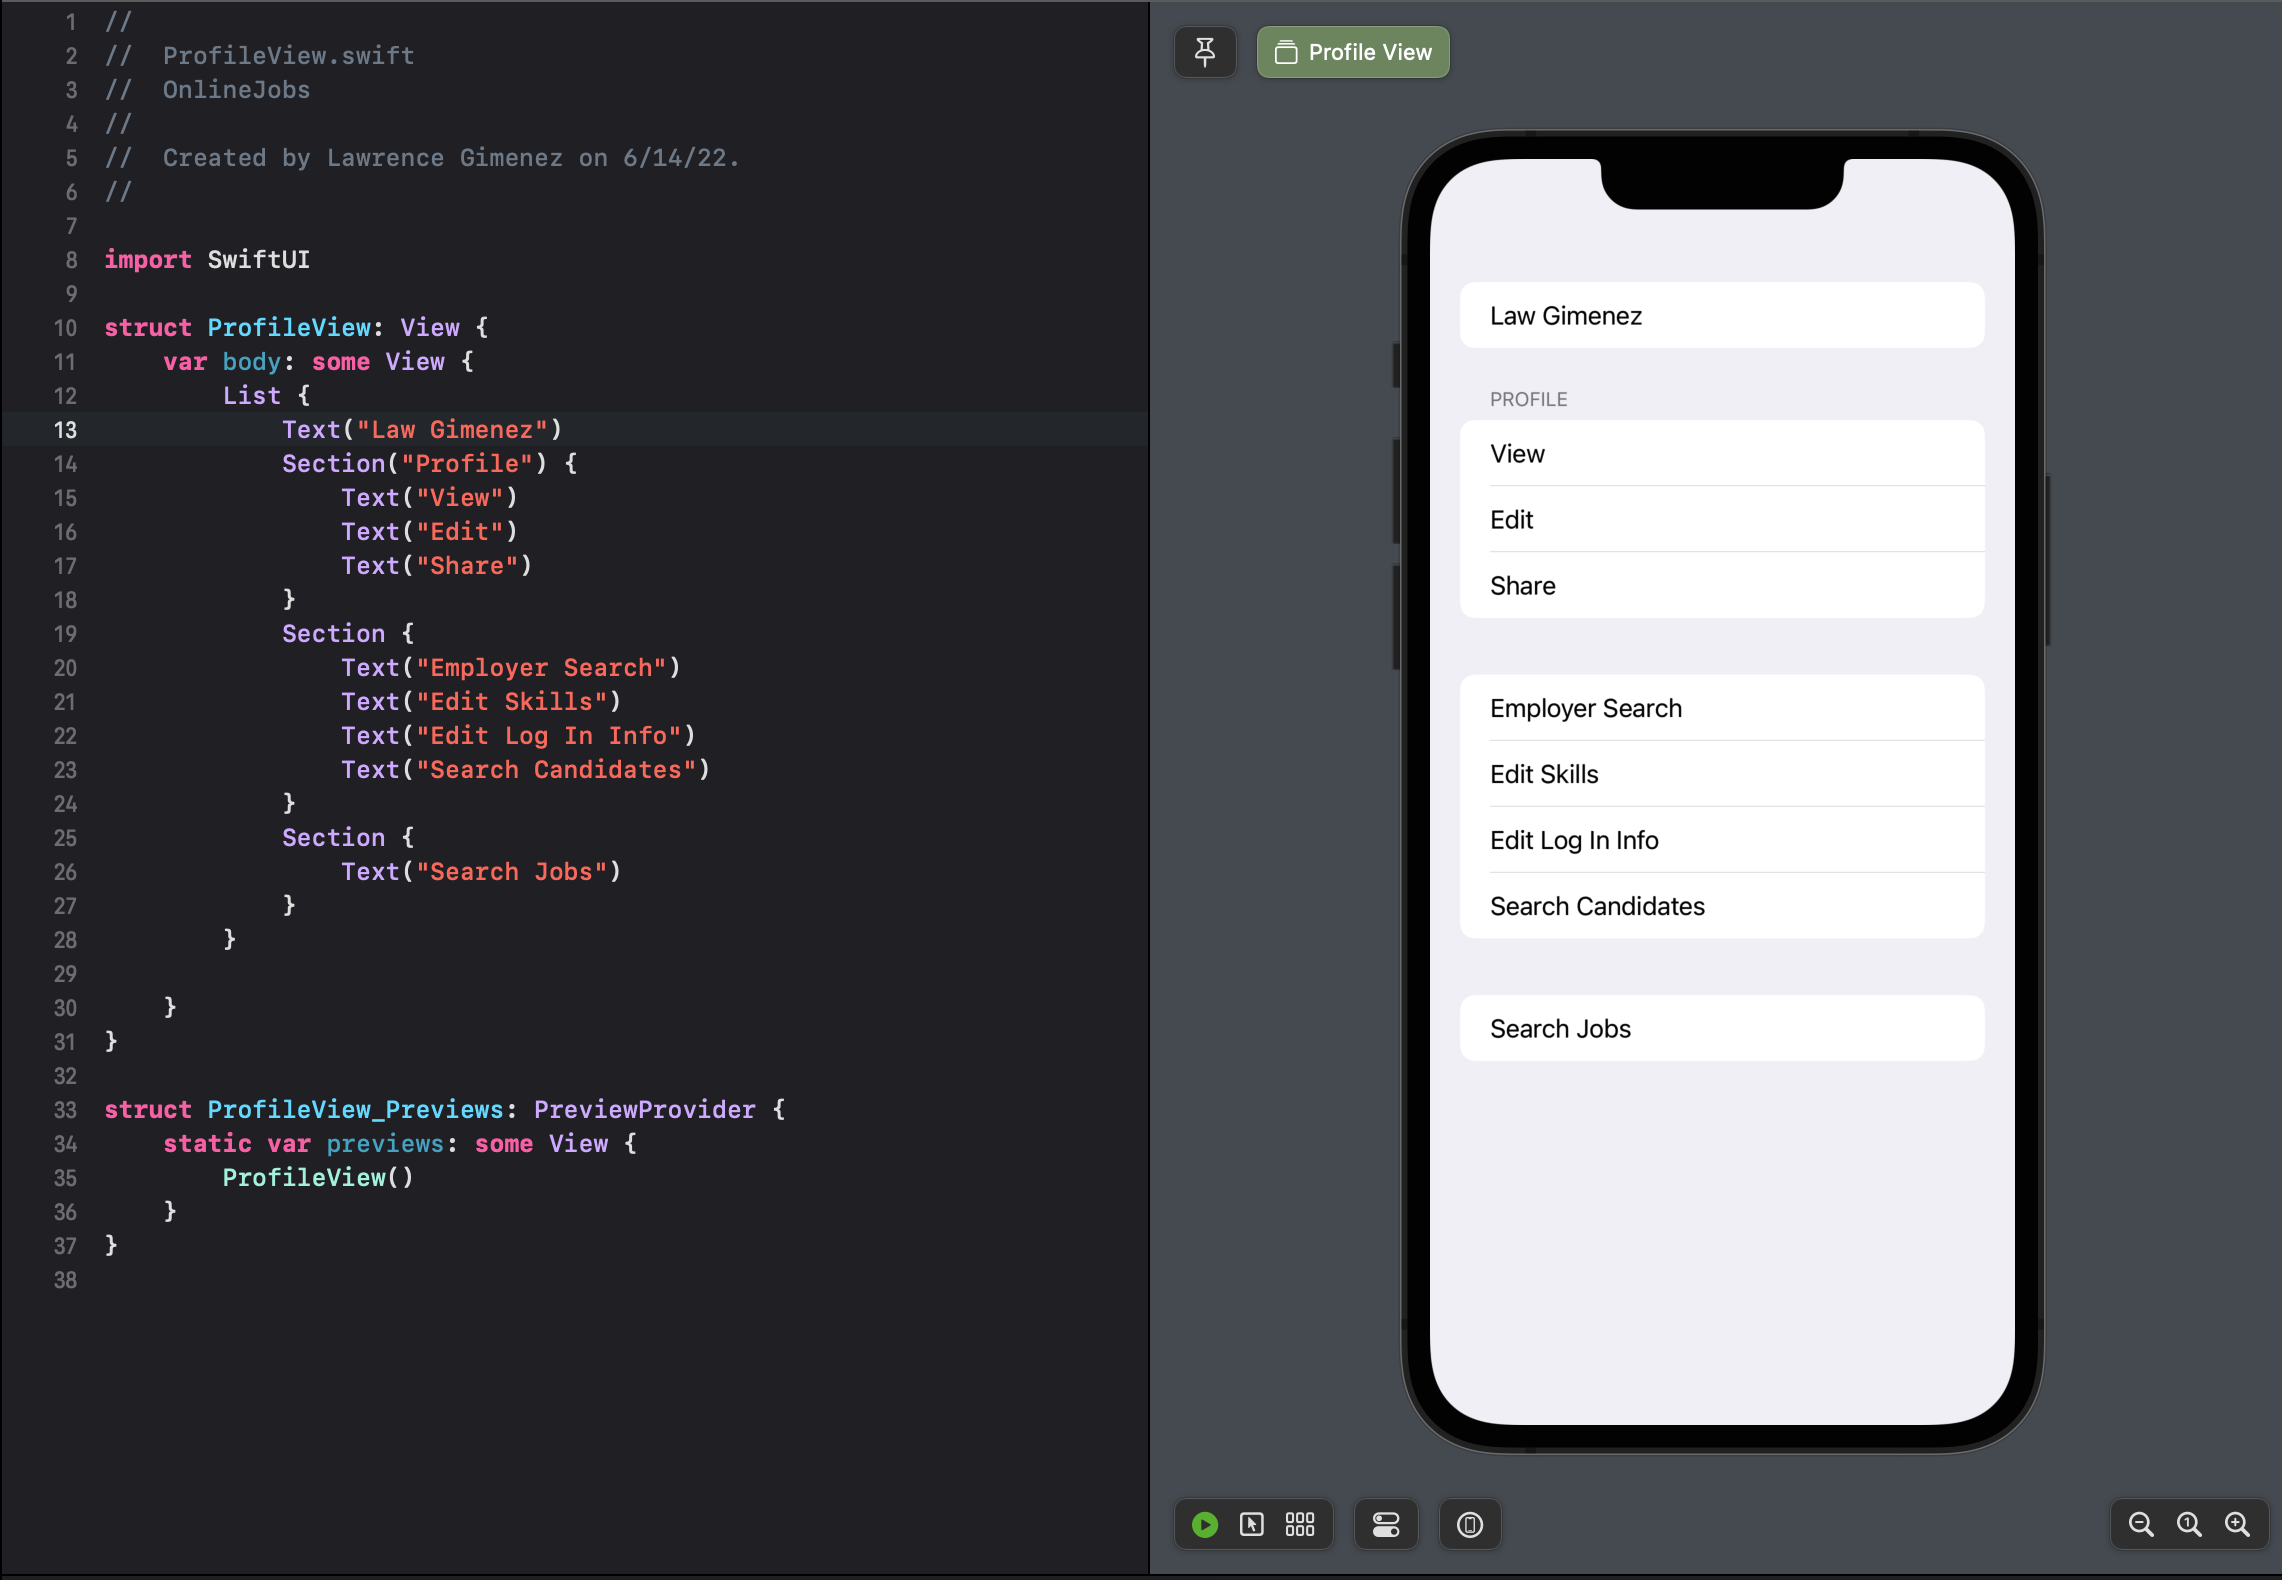Tap Employer Search row in preview

tap(1721, 708)
